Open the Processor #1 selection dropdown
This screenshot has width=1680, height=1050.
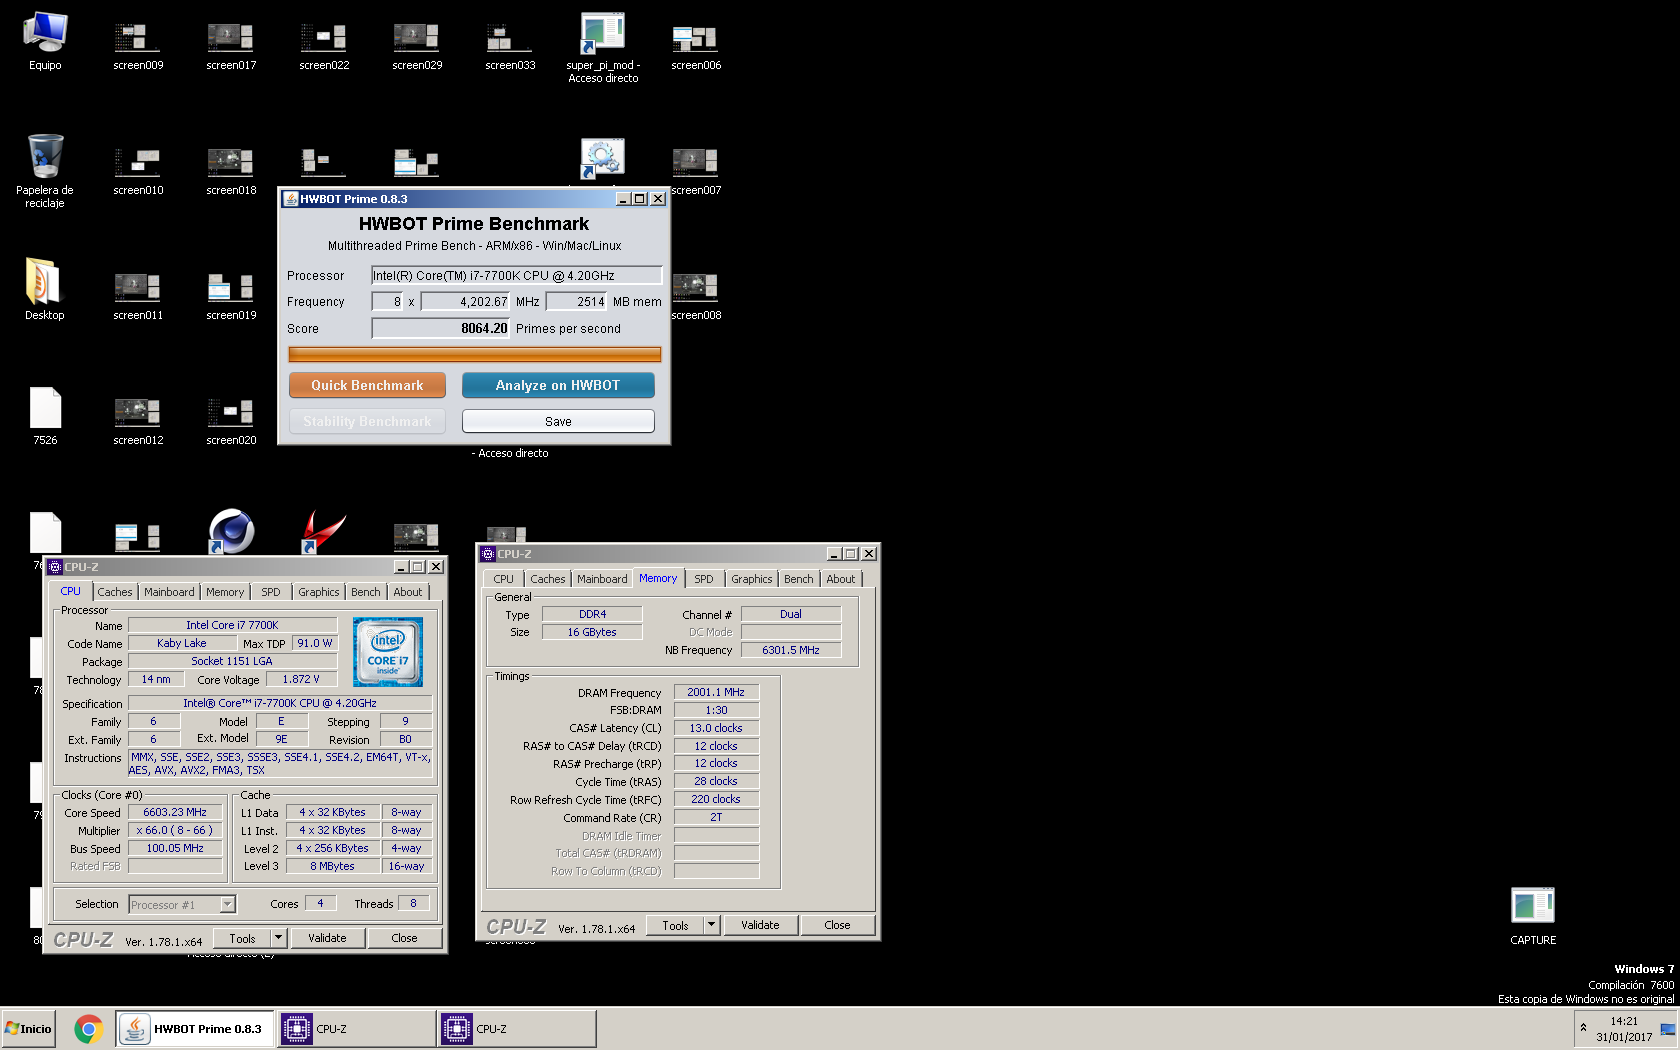tap(182, 904)
